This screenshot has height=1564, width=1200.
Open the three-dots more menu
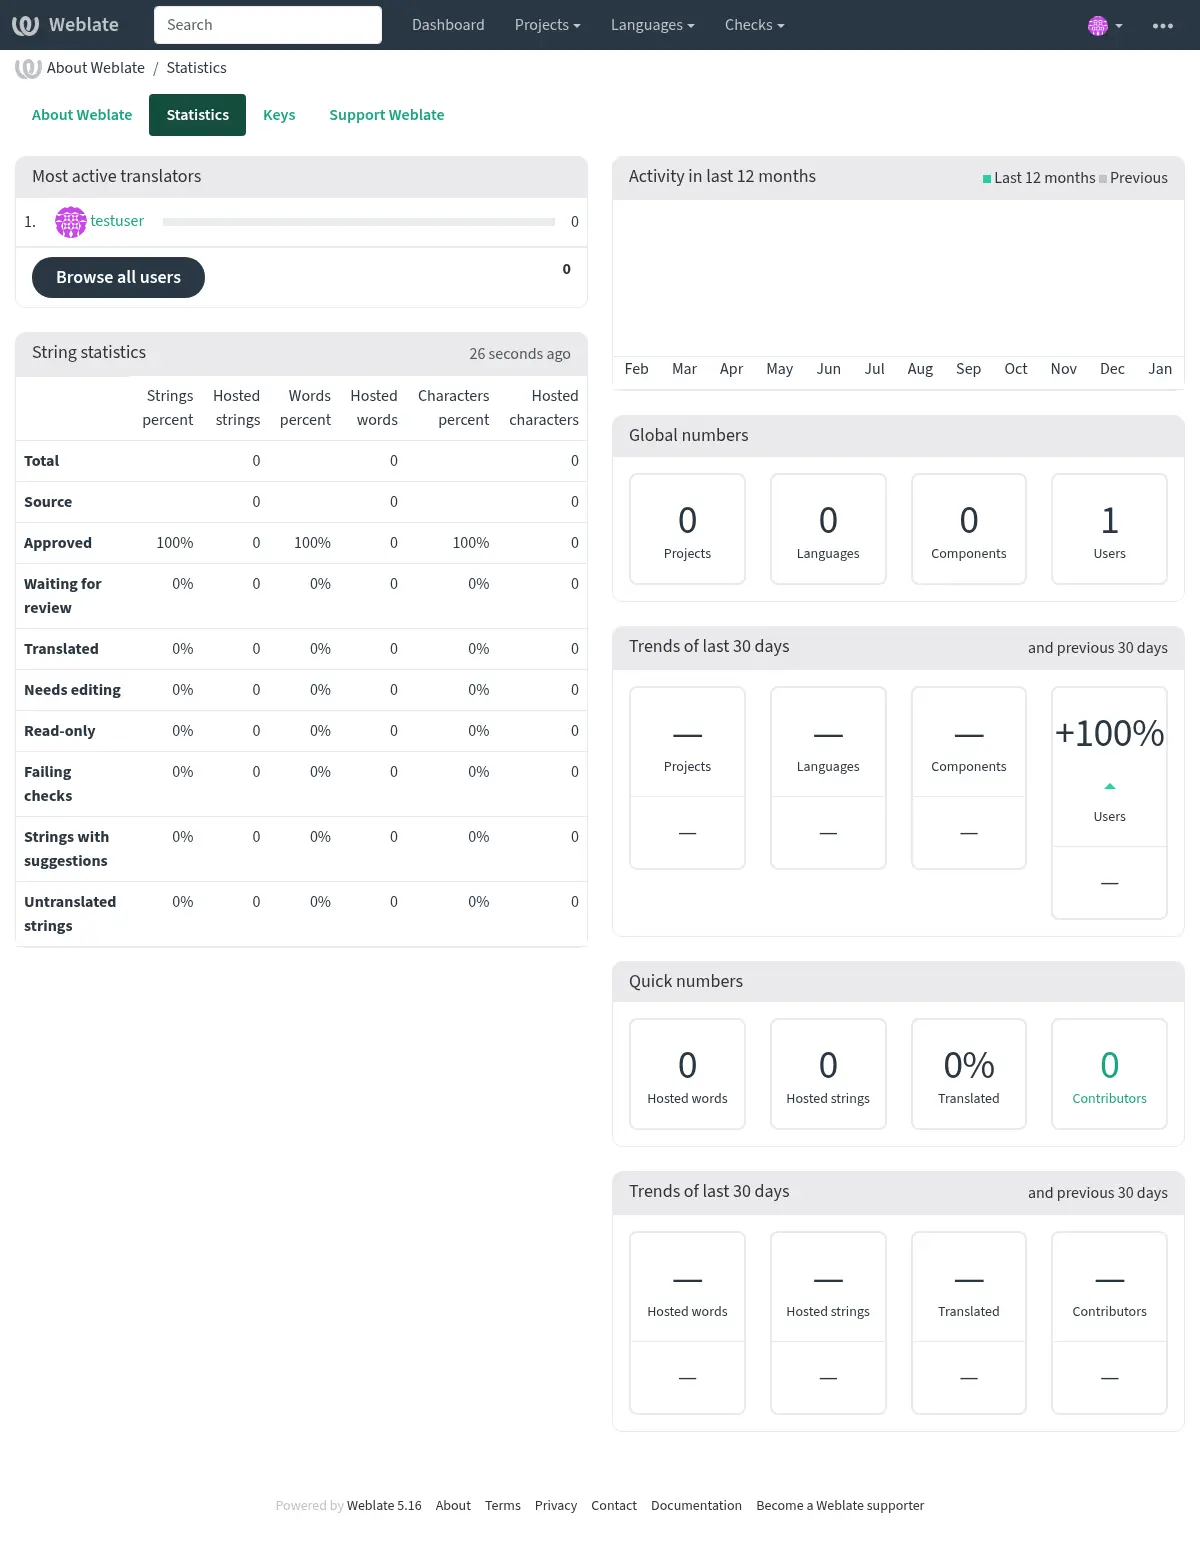coord(1162,26)
